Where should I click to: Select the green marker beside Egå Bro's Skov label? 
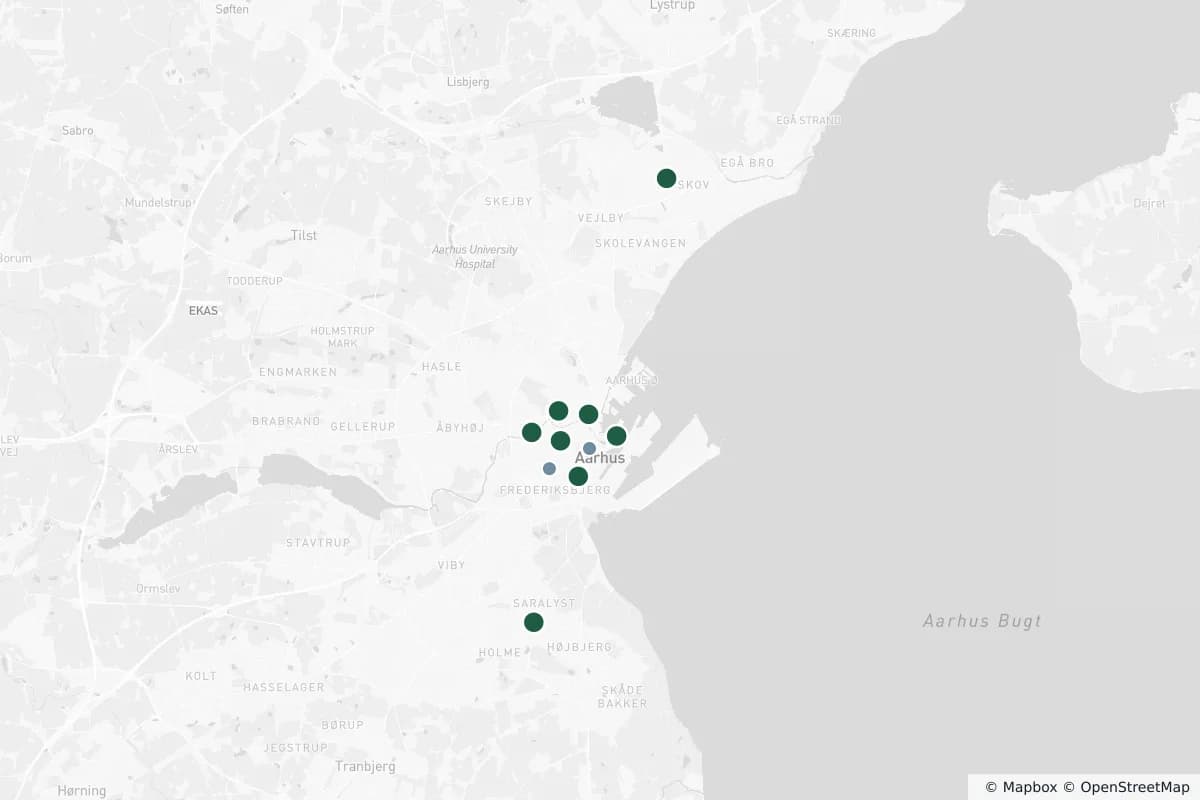666,178
